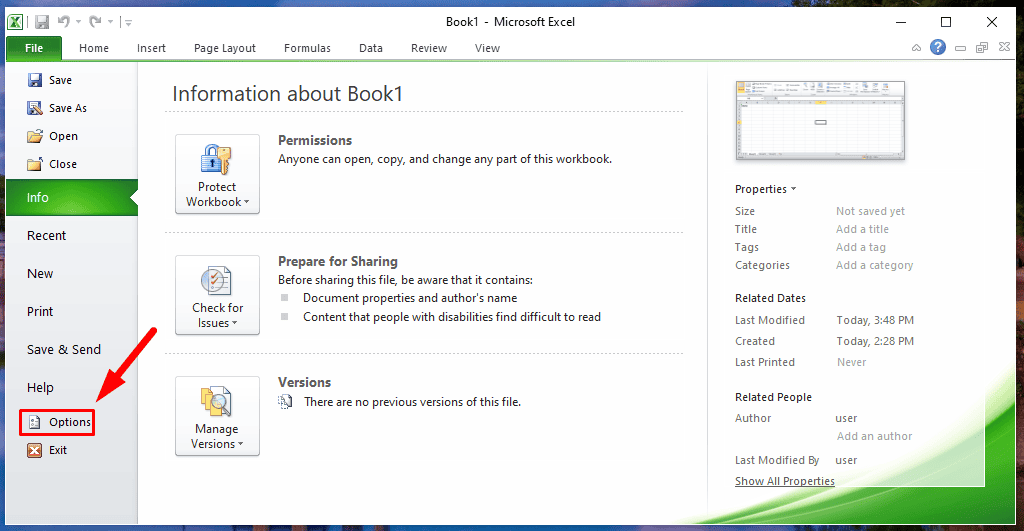Go to the Recent section
The image size is (1024, 531).
click(x=46, y=236)
